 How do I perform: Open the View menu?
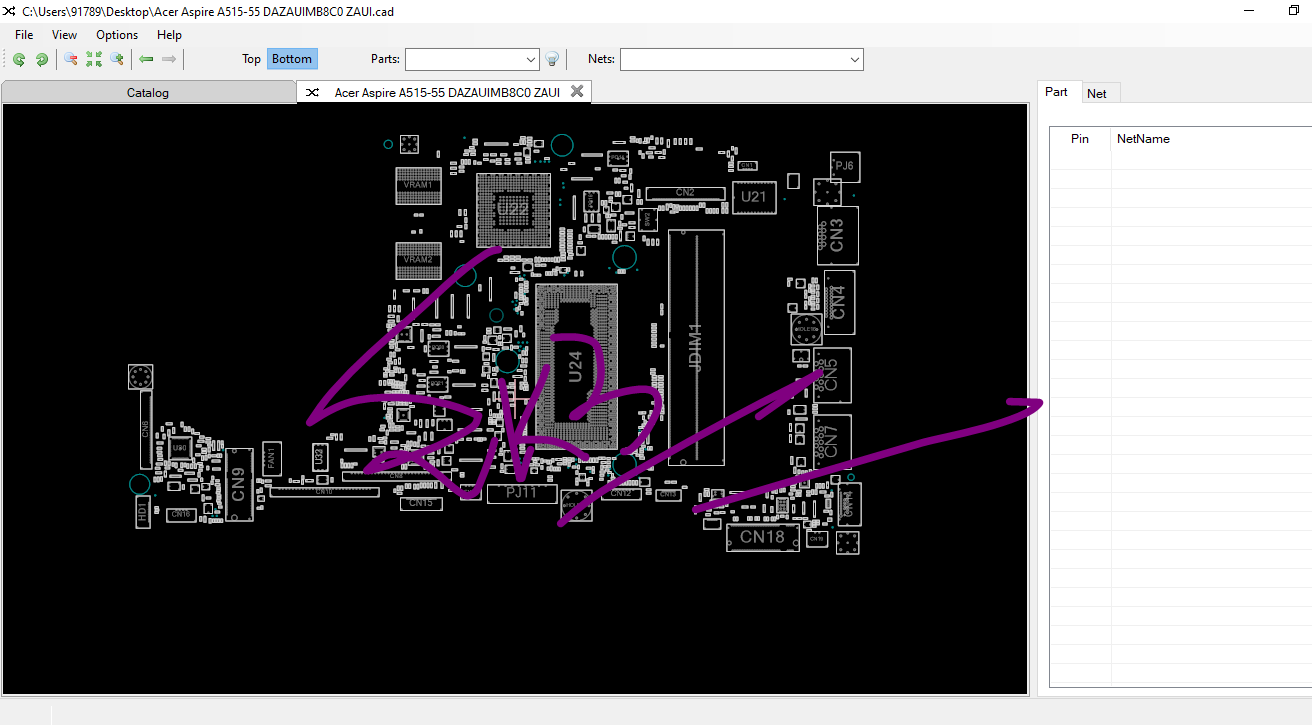pyautogui.click(x=64, y=35)
